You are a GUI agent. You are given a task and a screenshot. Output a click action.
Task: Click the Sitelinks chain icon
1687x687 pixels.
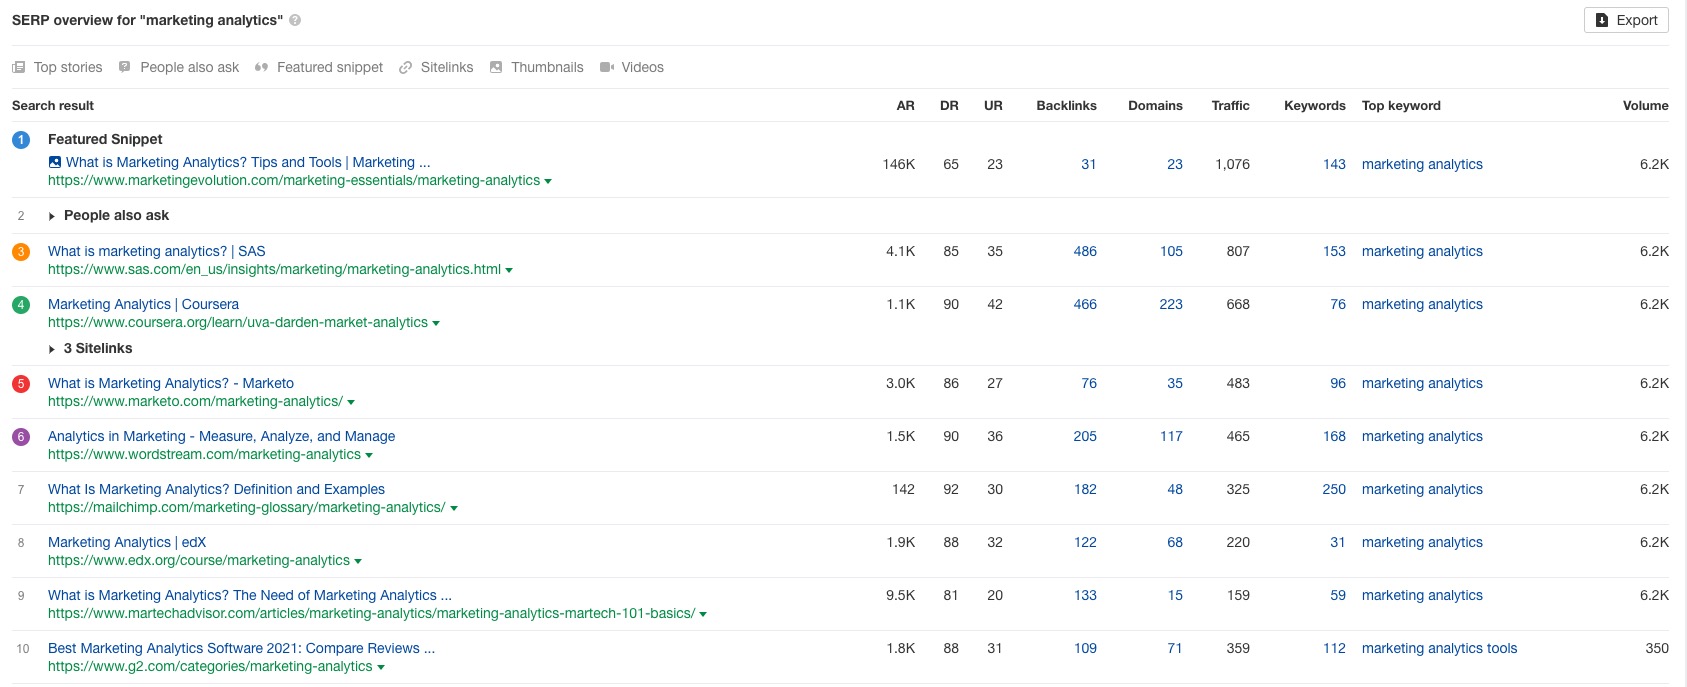click(x=405, y=67)
